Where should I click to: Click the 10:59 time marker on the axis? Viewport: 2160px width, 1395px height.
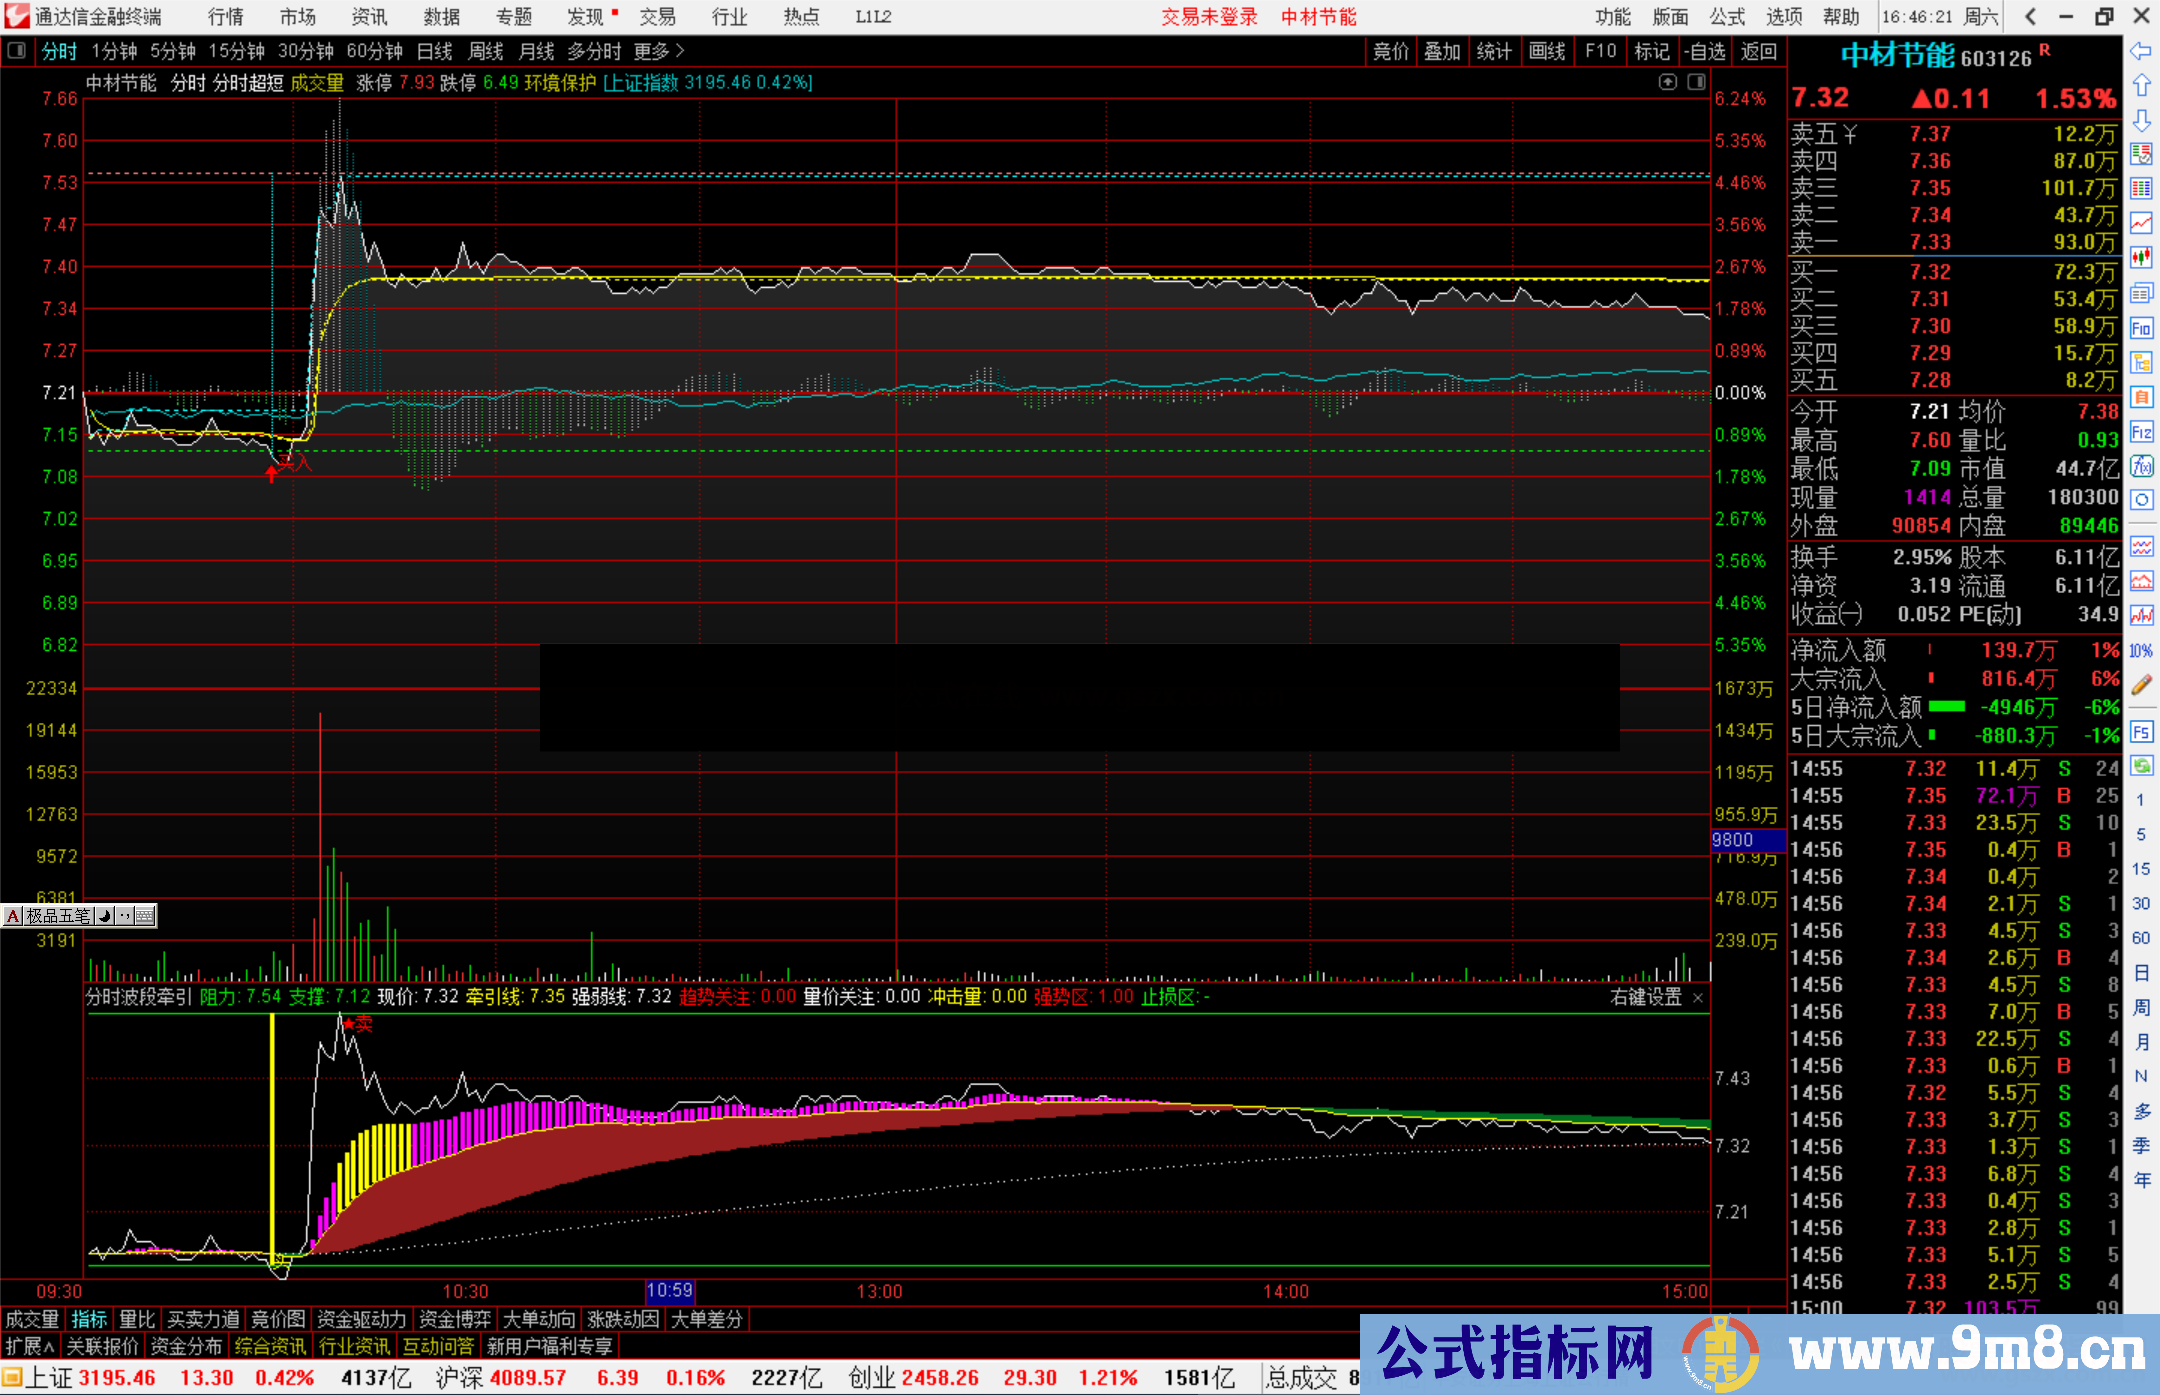pyautogui.click(x=669, y=1291)
